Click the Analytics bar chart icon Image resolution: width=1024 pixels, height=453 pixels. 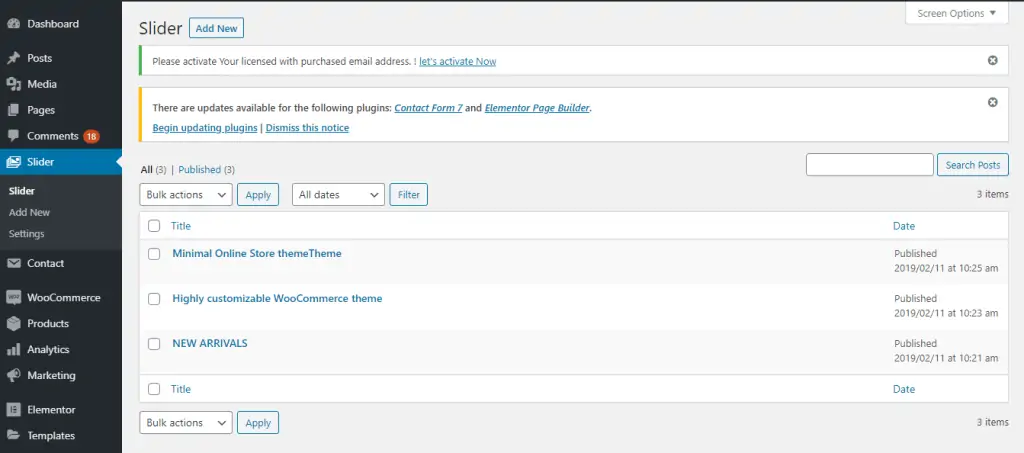(13, 350)
